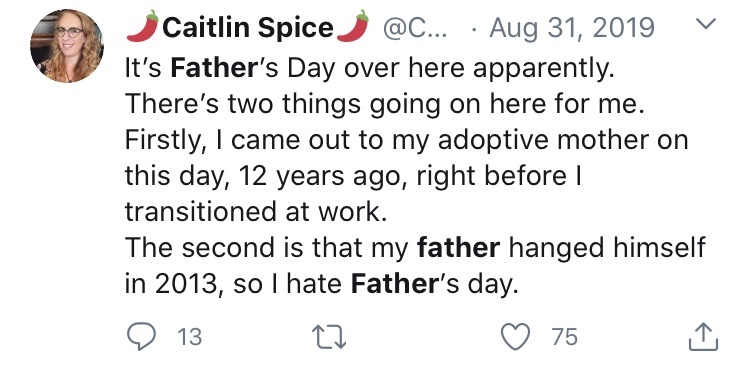Click the reply speech bubble icon
The width and height of the screenshot is (750, 376).
[141, 336]
